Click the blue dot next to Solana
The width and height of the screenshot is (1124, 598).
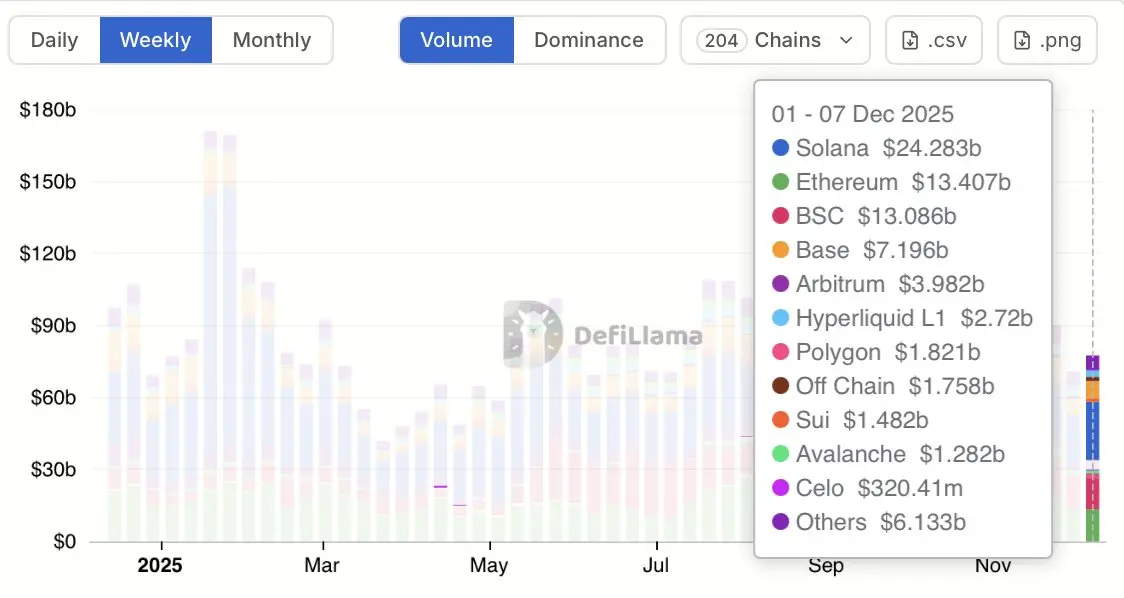coord(780,148)
